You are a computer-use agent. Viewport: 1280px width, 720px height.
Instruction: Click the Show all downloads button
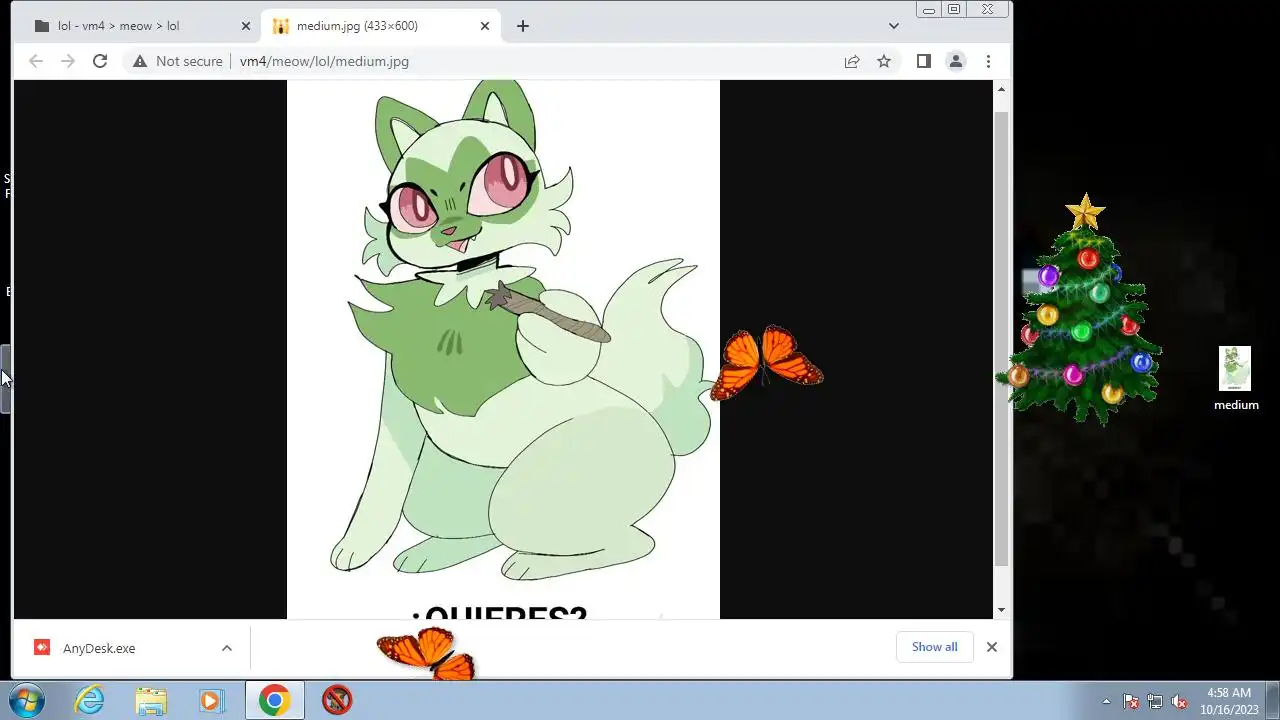pos(934,647)
